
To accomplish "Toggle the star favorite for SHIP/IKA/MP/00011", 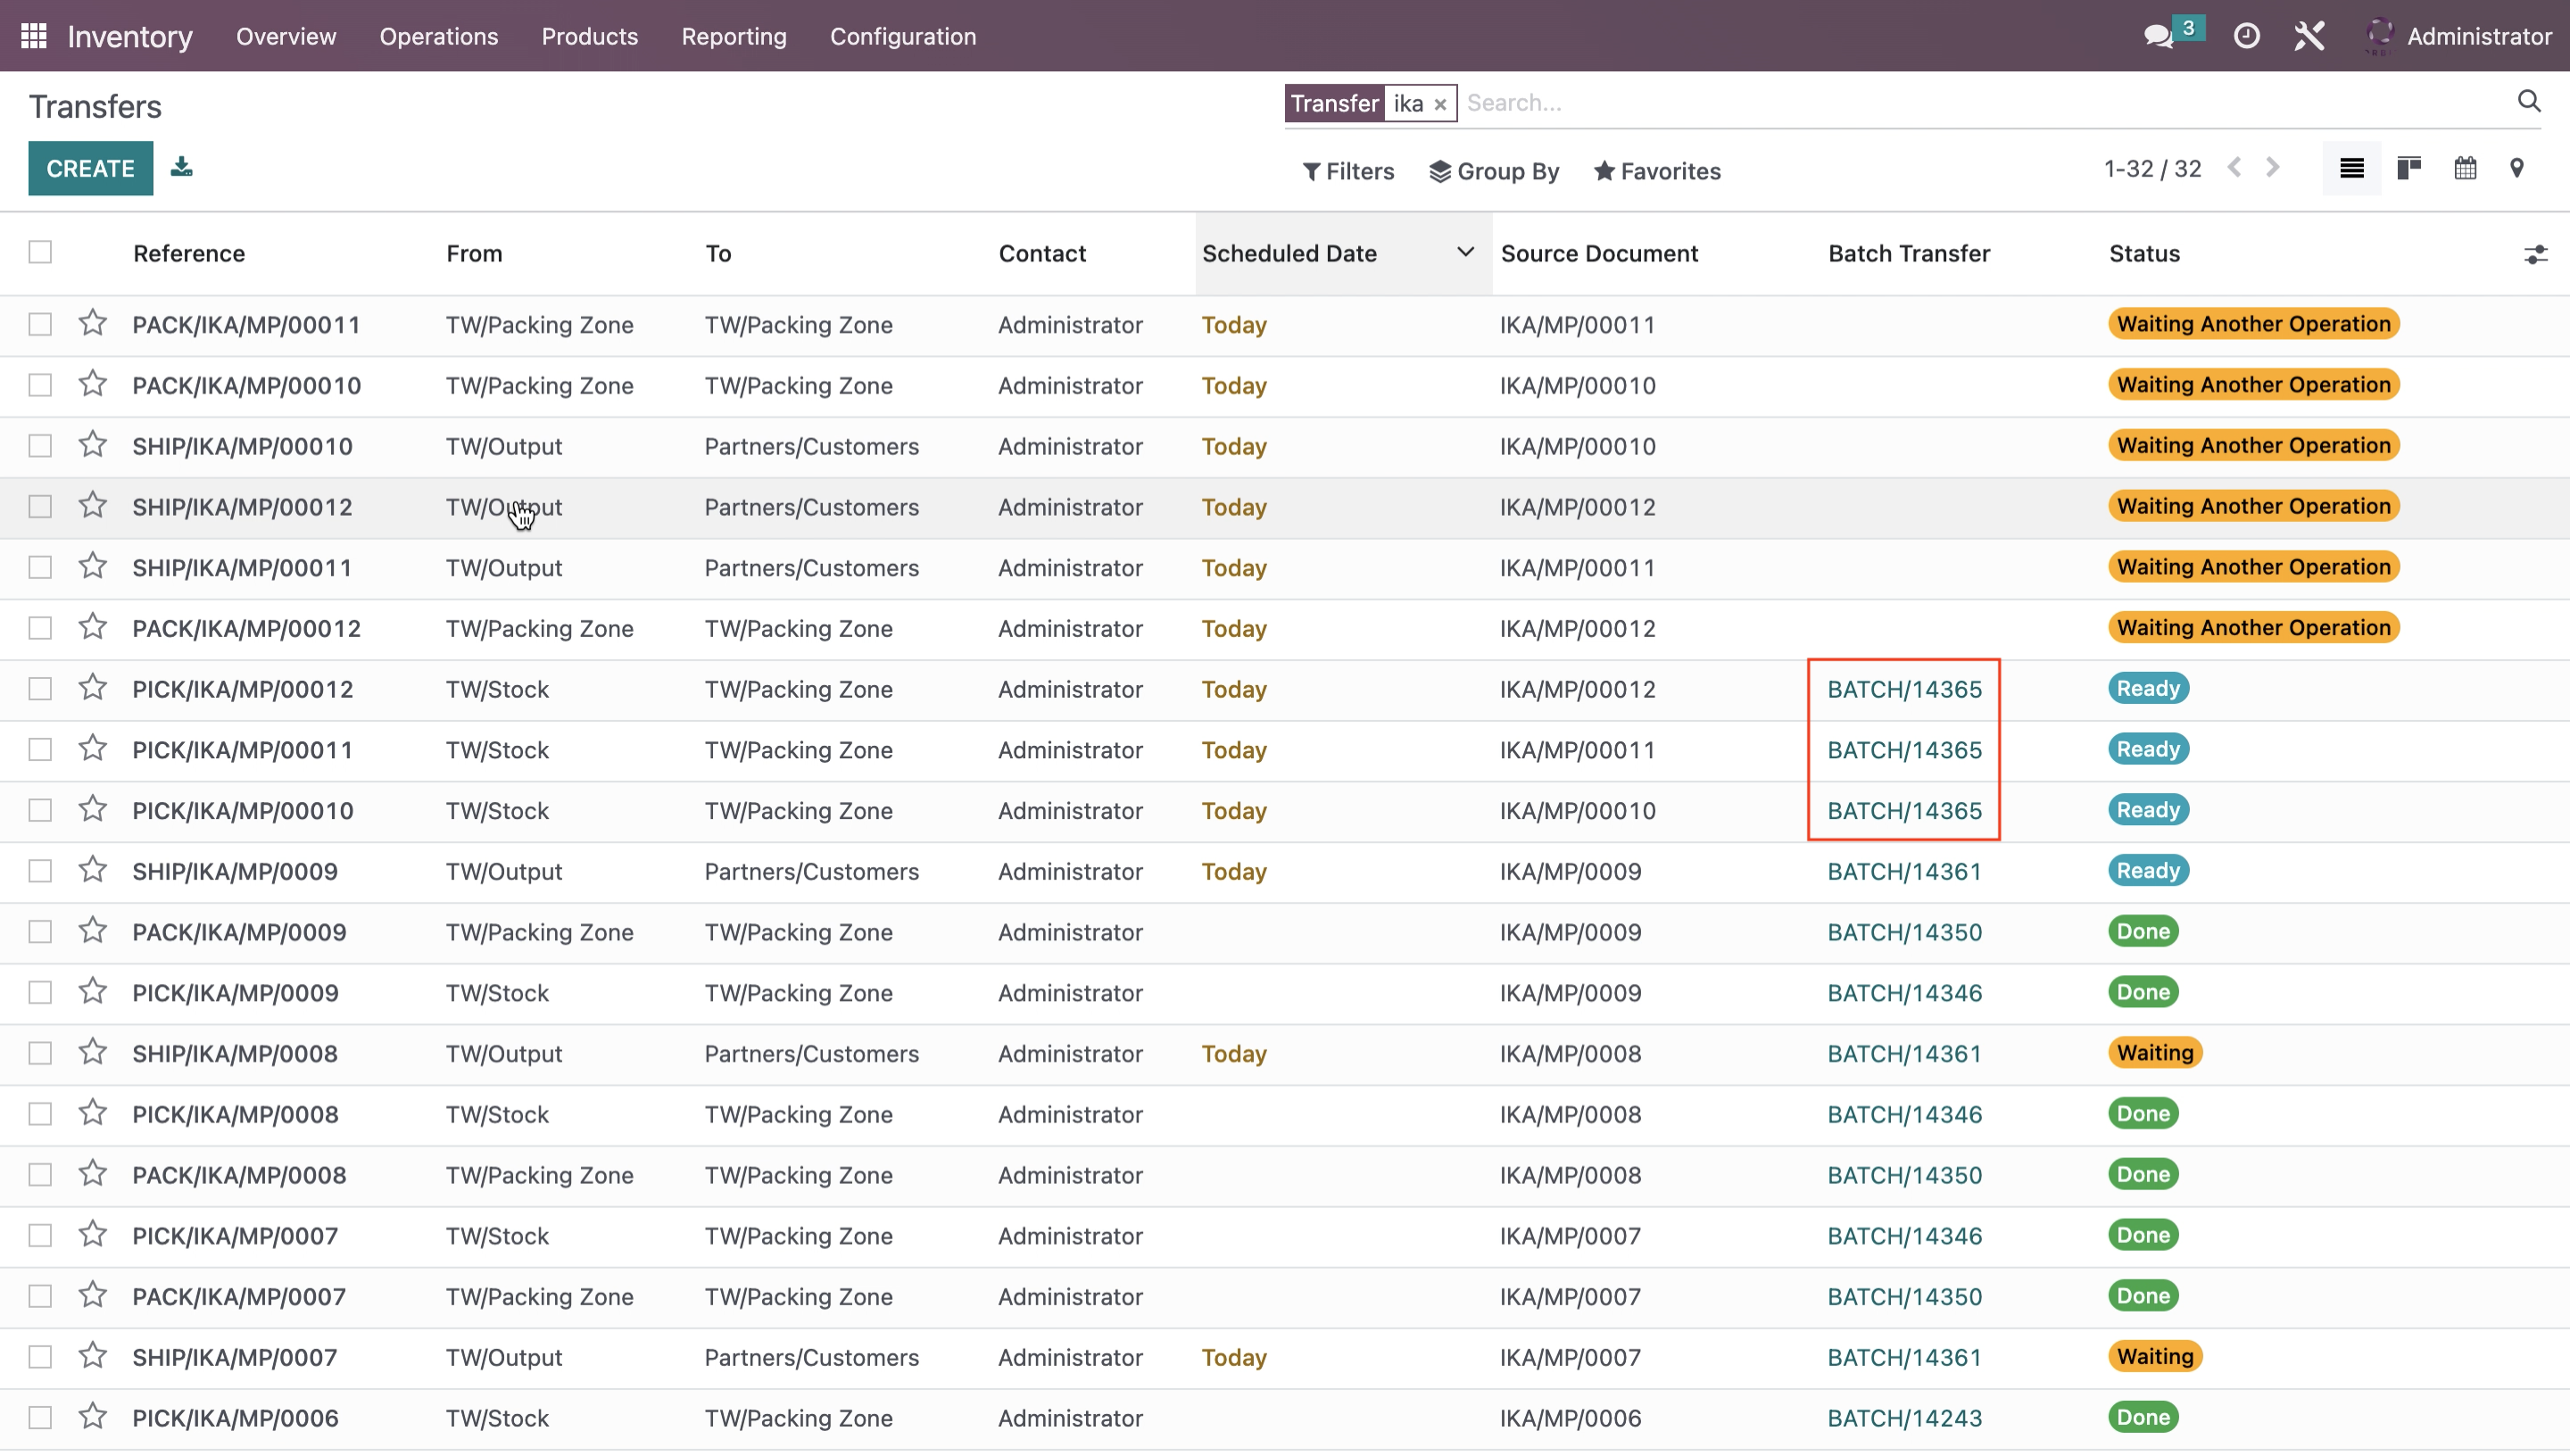I will (x=90, y=567).
